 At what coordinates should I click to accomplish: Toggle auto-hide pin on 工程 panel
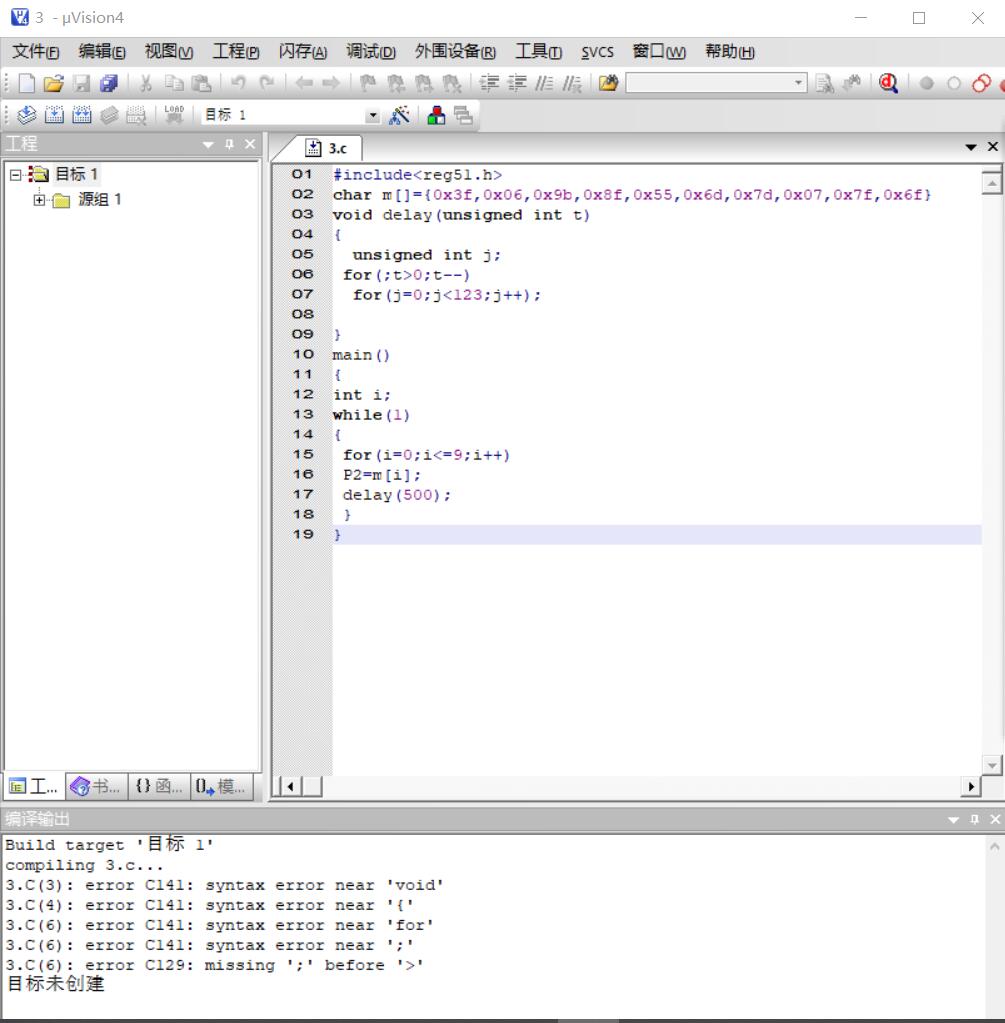[229, 144]
